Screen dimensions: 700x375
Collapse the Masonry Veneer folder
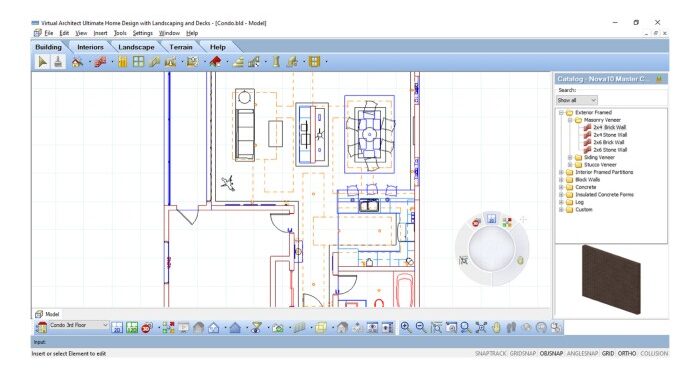pos(570,120)
